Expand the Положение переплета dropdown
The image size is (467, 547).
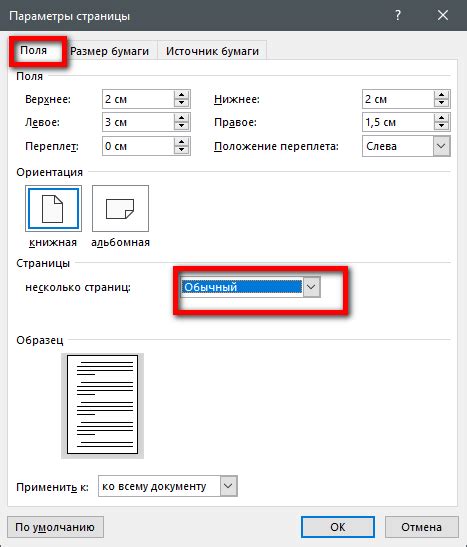(441, 146)
